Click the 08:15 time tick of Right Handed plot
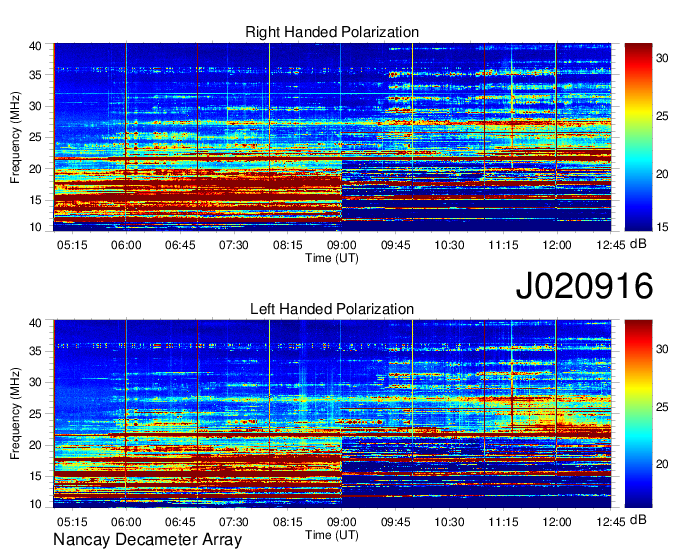The width and height of the screenshot is (680, 552). pos(288,245)
